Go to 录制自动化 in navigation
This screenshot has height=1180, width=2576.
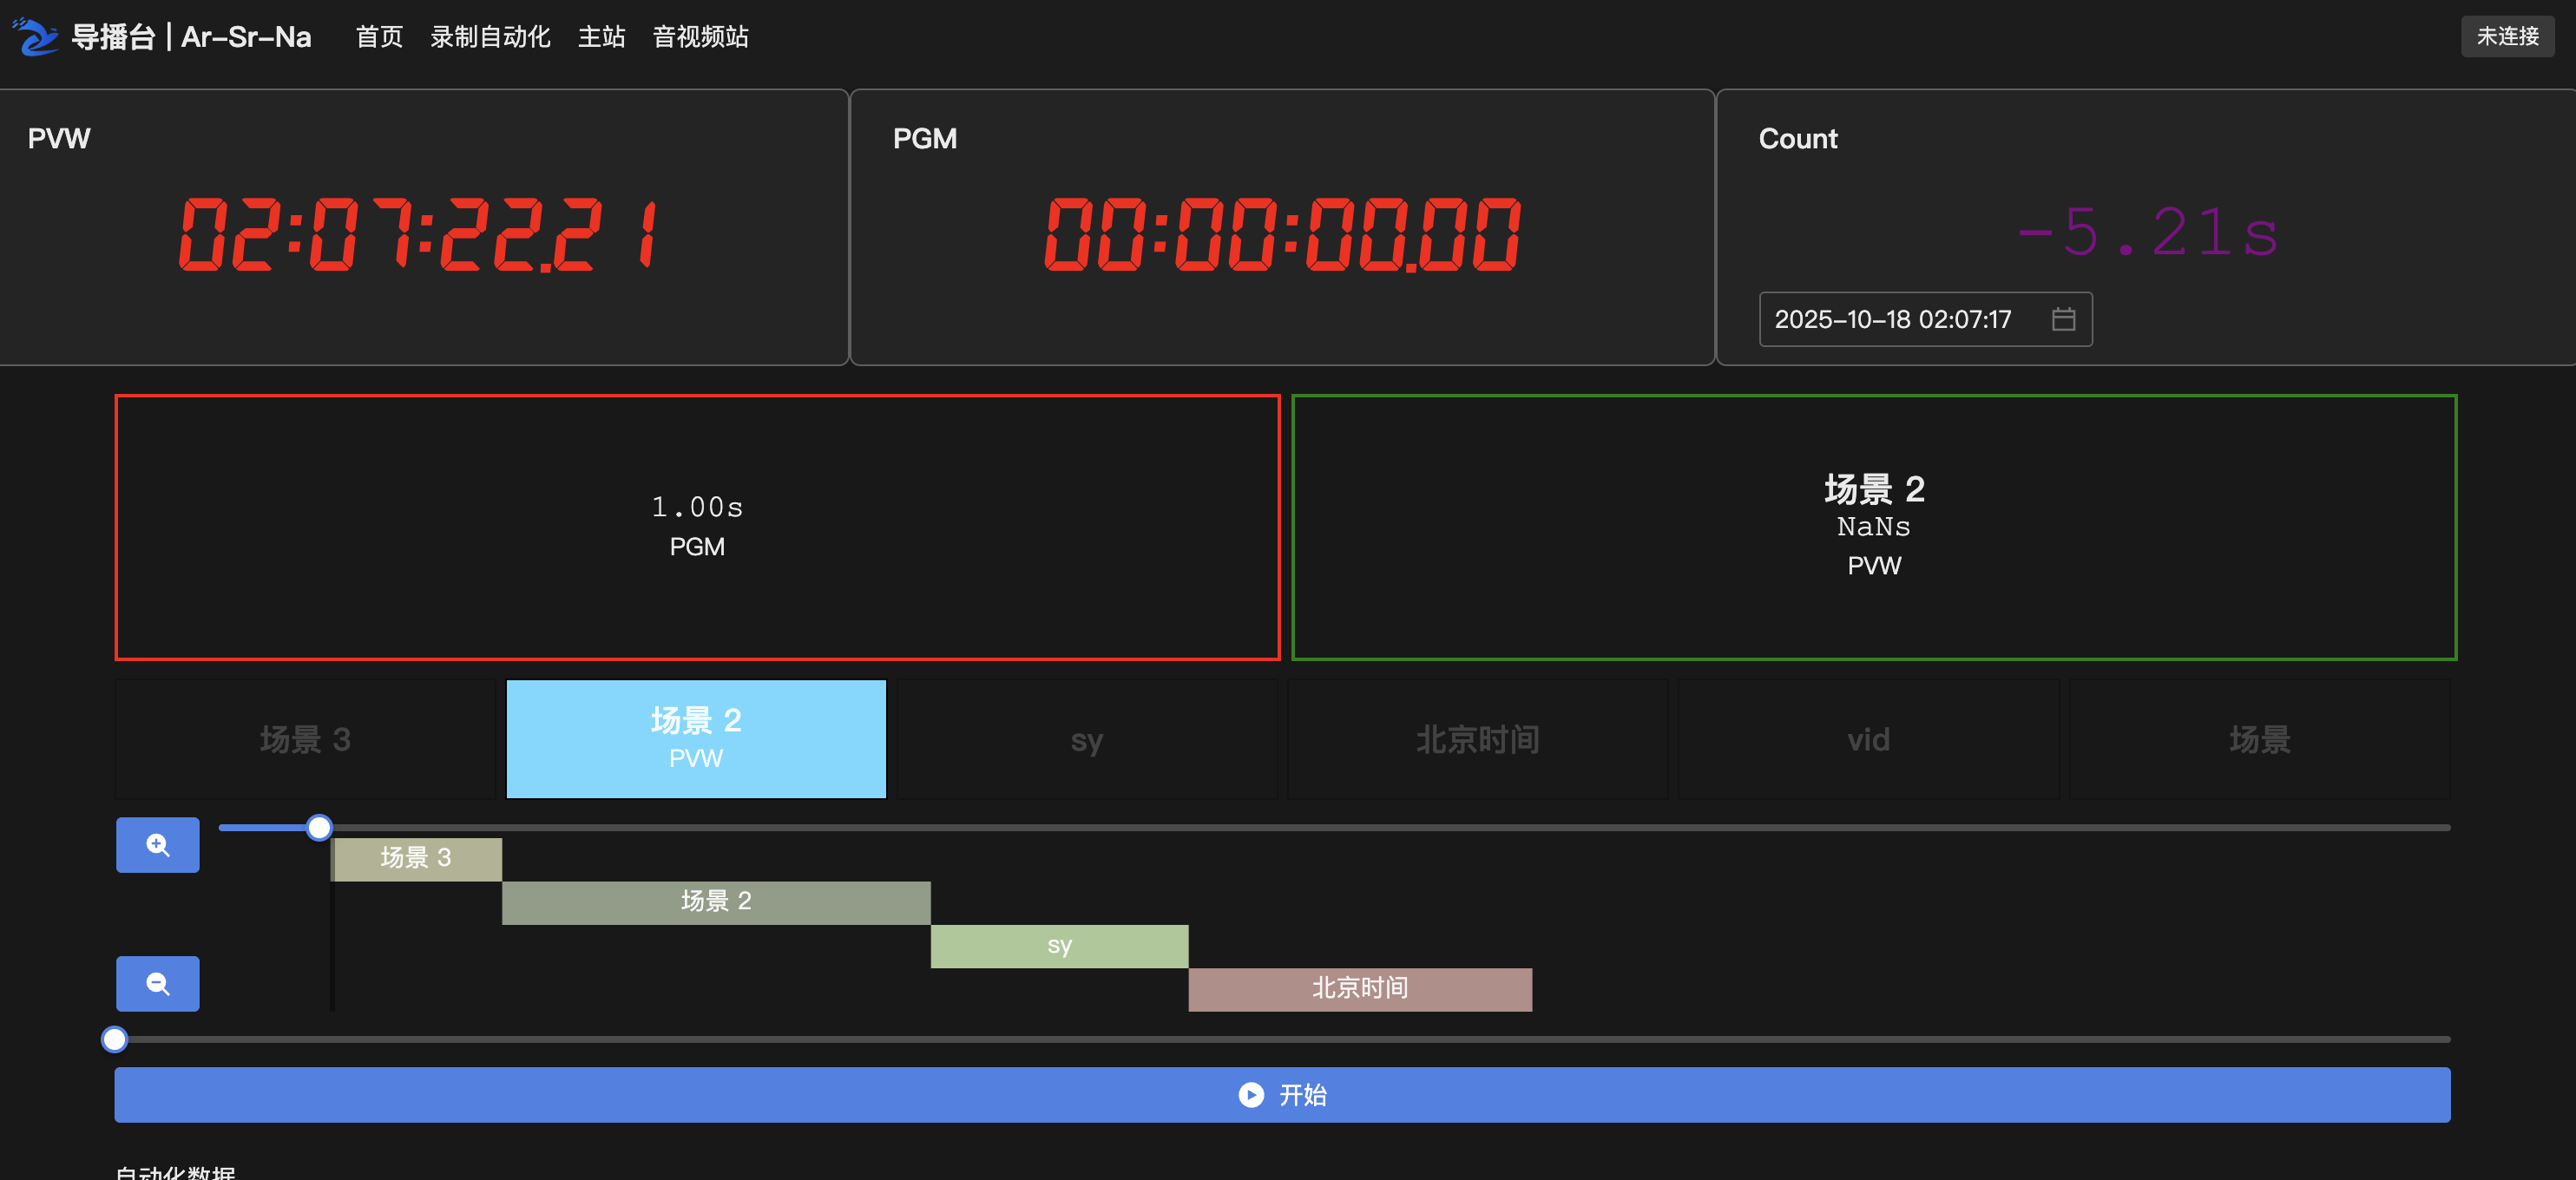[490, 37]
